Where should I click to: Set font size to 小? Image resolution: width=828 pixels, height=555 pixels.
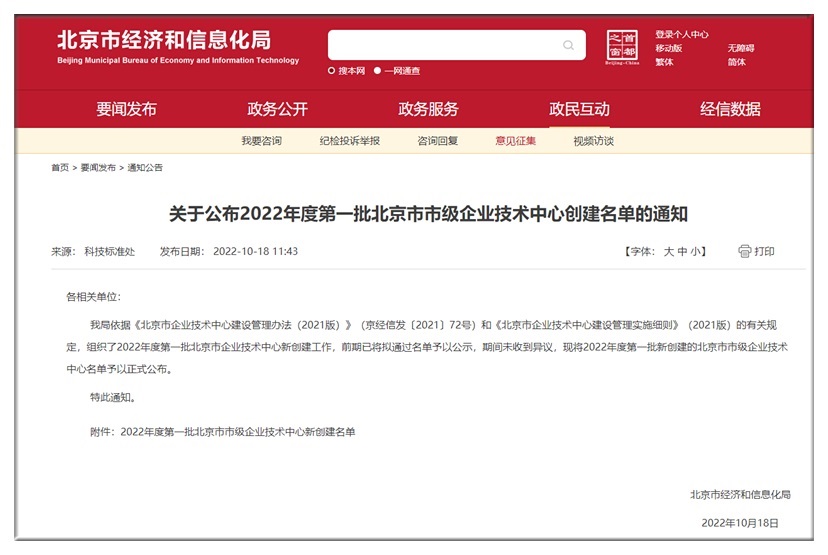point(695,251)
